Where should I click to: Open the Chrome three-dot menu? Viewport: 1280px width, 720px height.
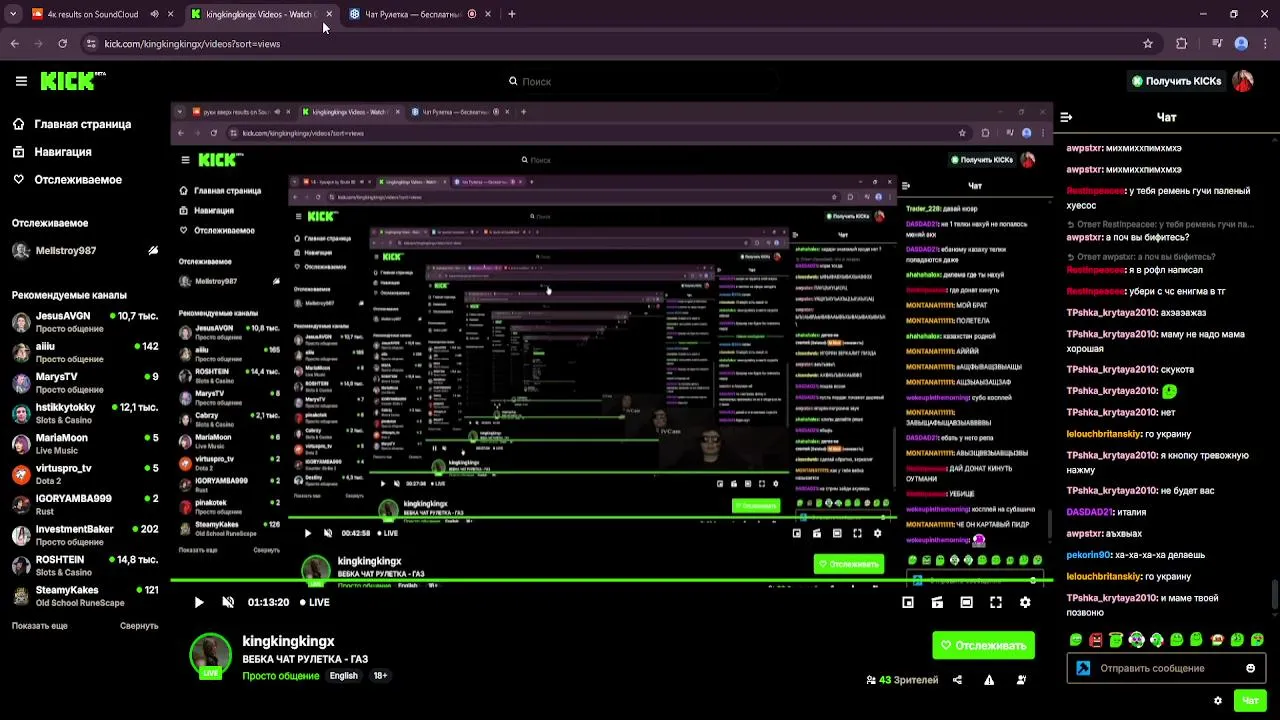(1264, 44)
